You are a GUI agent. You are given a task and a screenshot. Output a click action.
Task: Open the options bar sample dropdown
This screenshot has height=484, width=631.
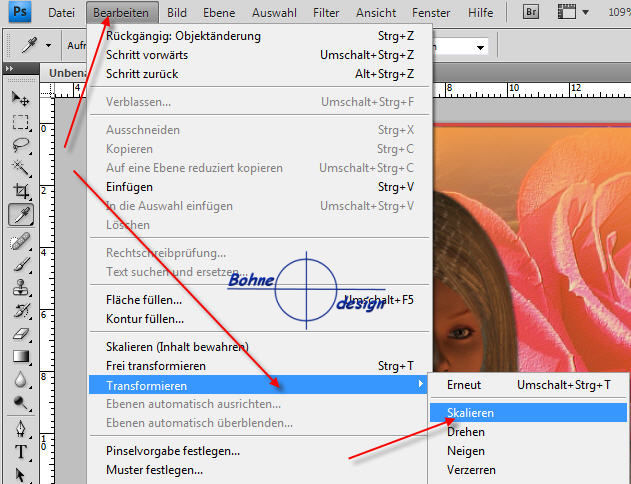point(481,47)
